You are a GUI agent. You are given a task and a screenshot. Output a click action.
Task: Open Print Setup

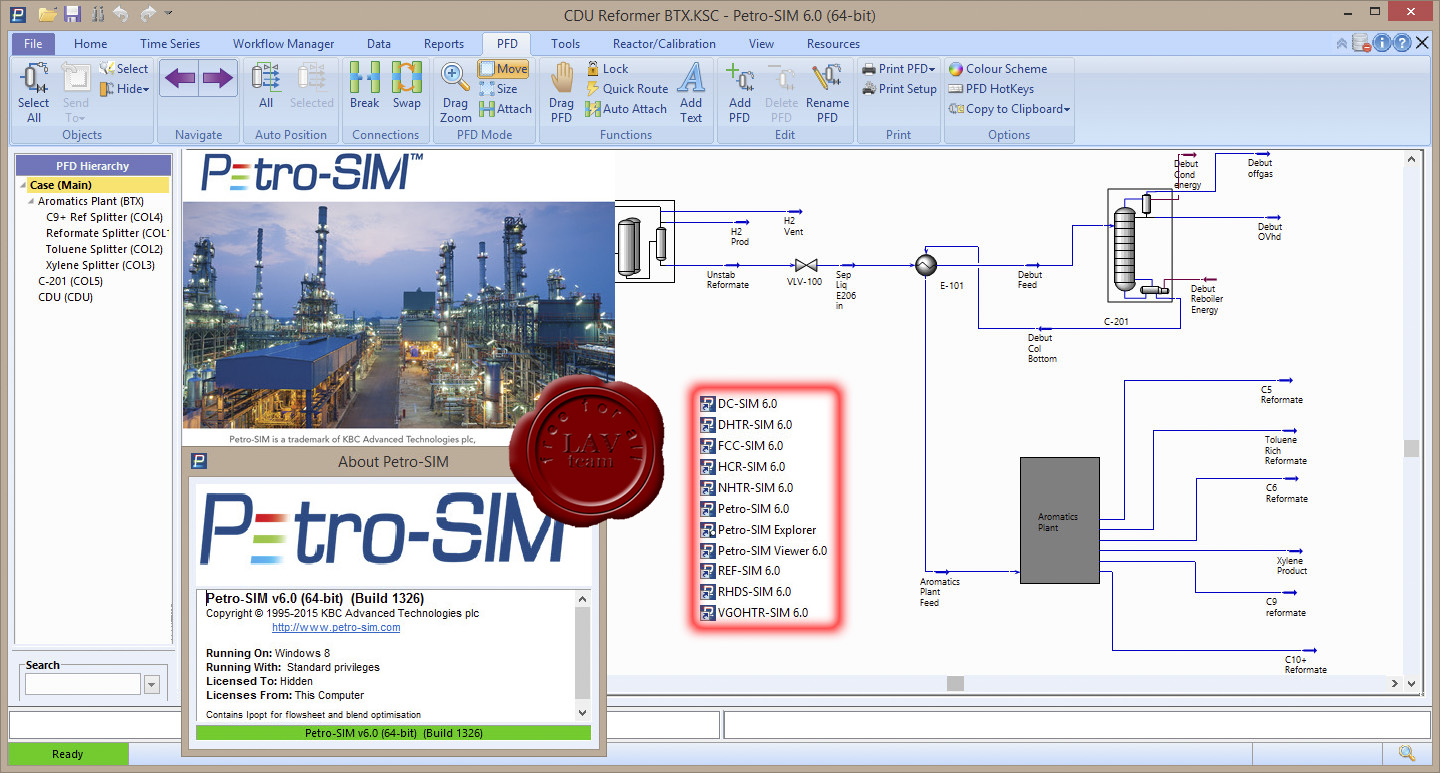click(898, 89)
